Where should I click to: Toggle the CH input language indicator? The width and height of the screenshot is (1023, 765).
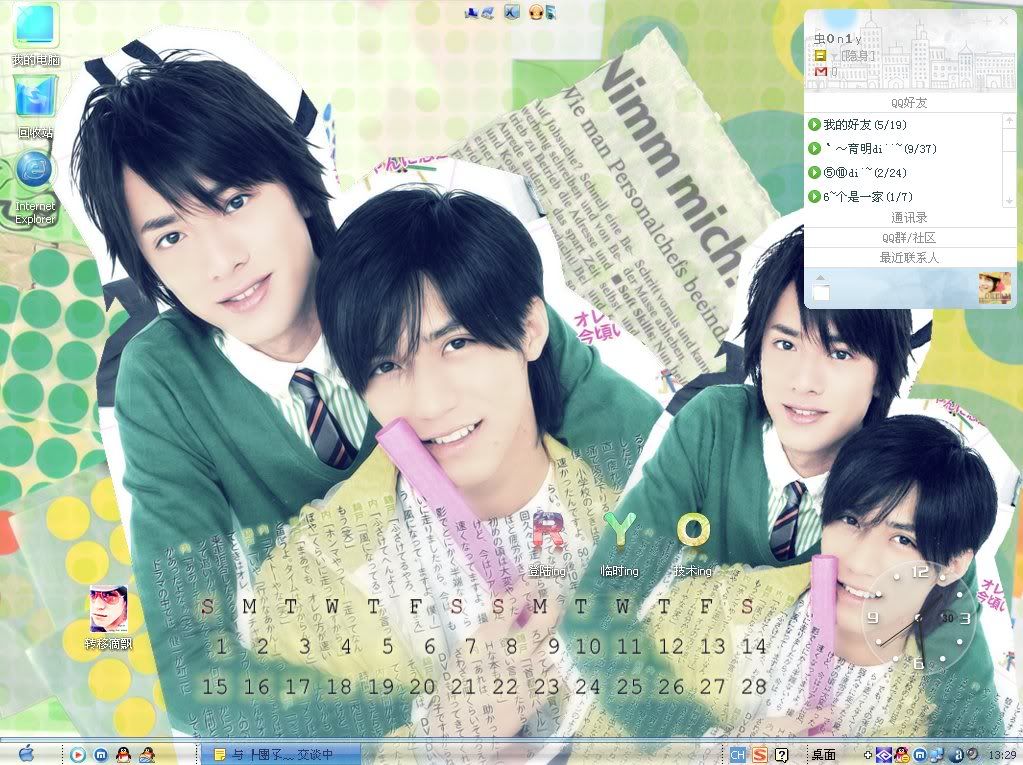738,754
